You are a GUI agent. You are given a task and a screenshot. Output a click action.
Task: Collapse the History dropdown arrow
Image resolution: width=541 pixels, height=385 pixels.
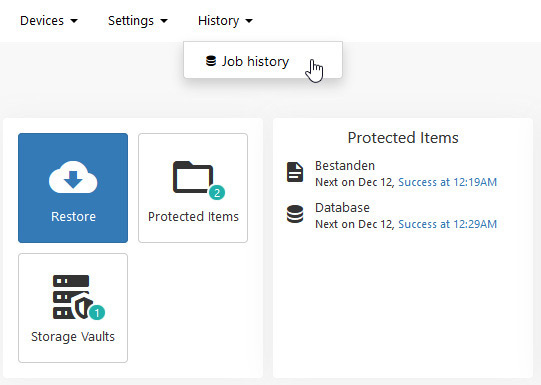(x=249, y=21)
